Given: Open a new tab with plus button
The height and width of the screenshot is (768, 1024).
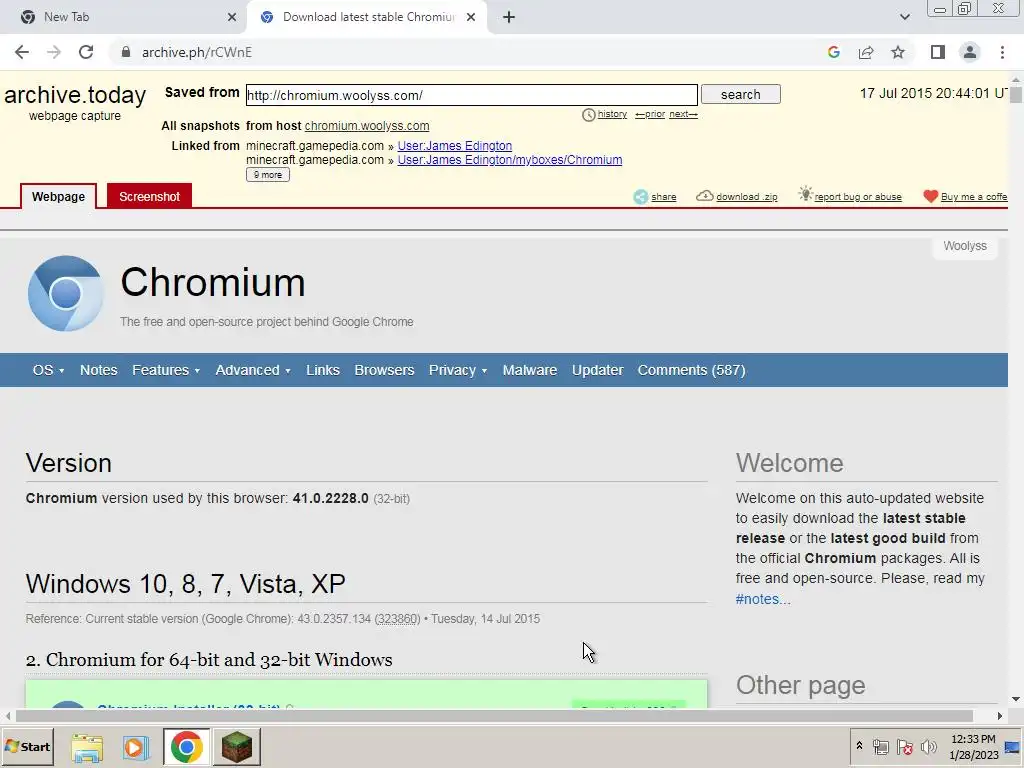Looking at the screenshot, I should click(x=509, y=17).
